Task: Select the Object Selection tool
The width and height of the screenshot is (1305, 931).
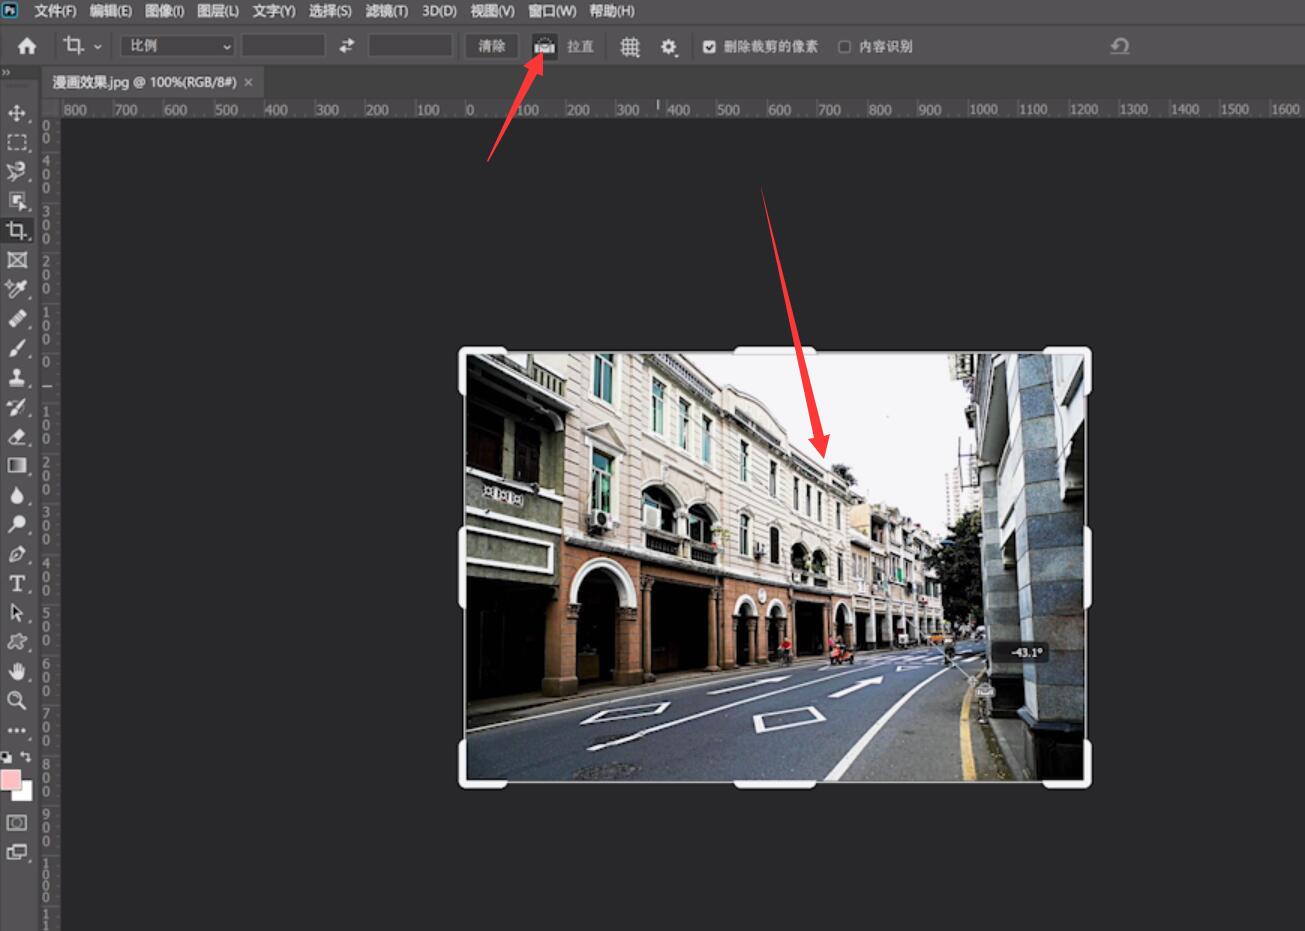Action: coord(17,201)
